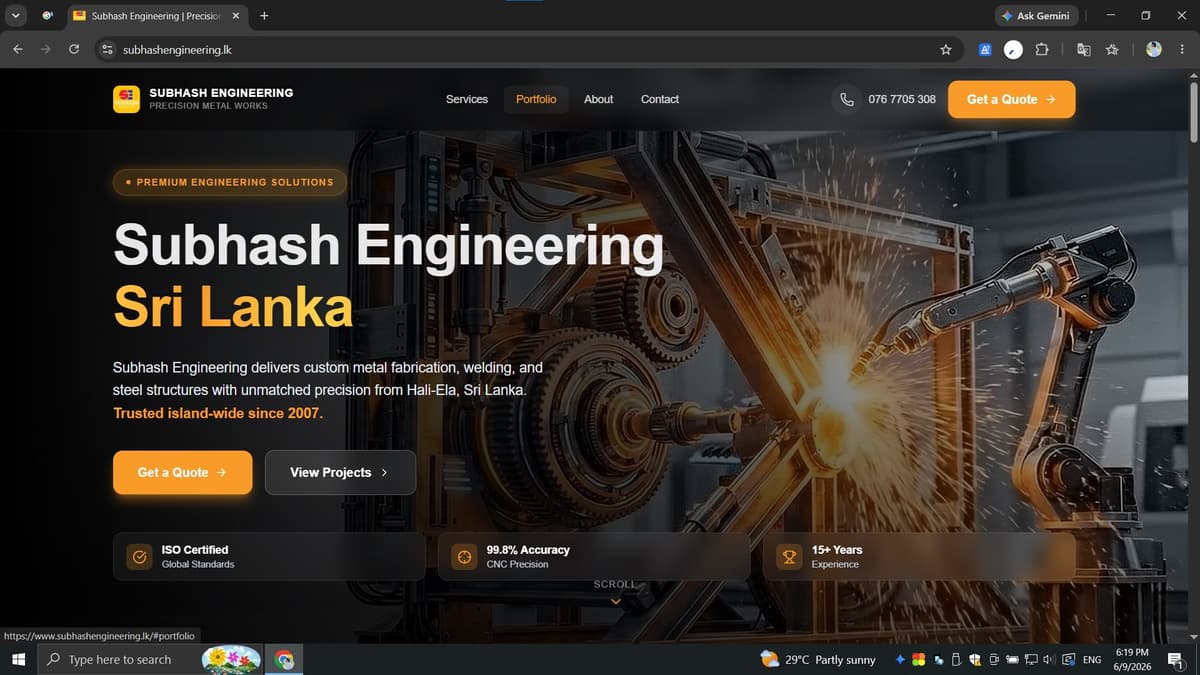This screenshot has height=675, width=1200.
Task: Click the 99.8% Accuracy target icon
Action: point(464,557)
